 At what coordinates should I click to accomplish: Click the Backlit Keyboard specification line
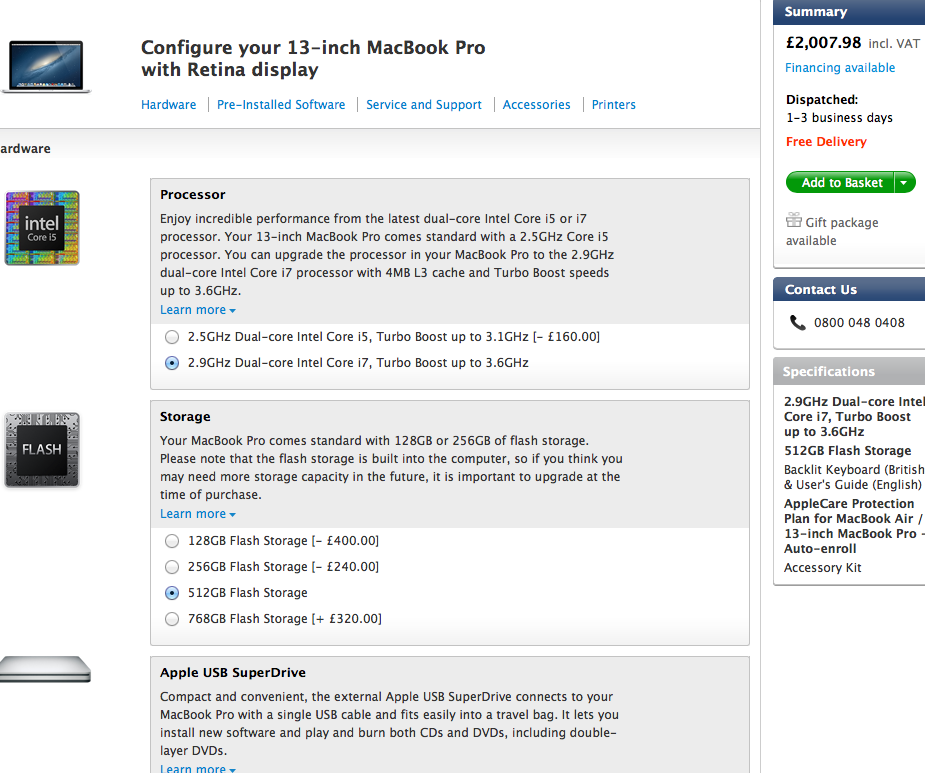click(854, 477)
